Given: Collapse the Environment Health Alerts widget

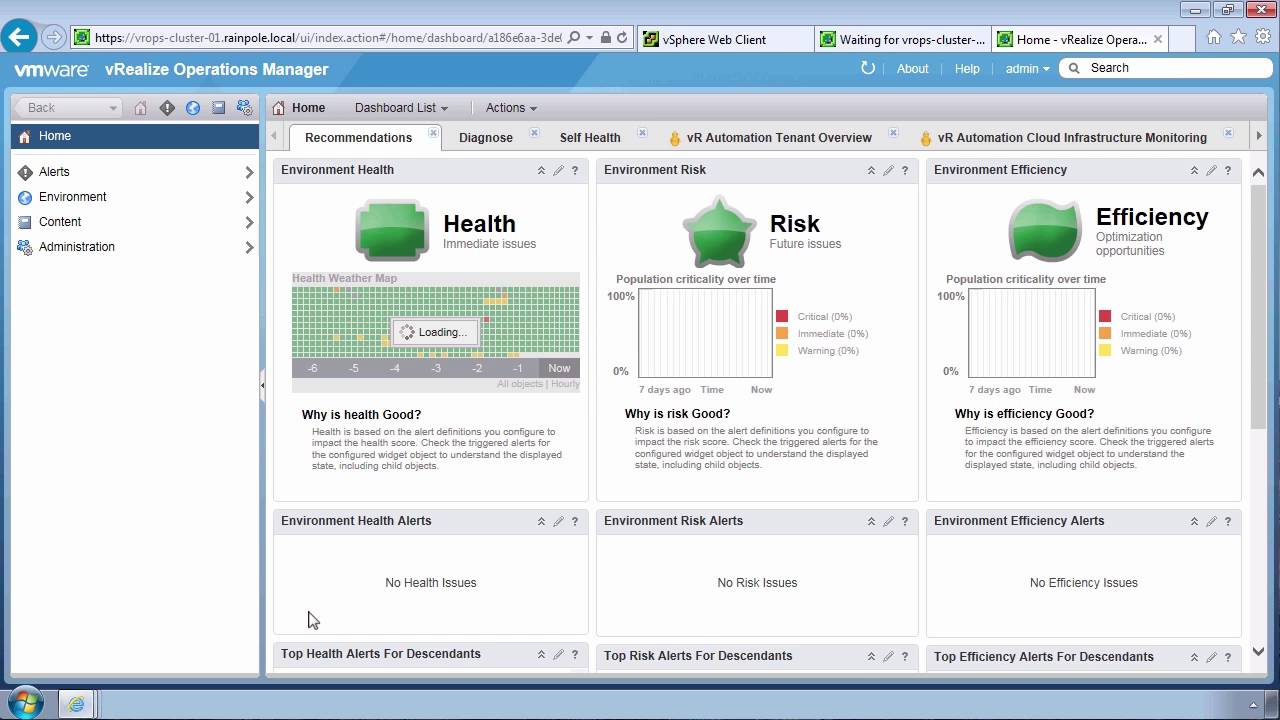Looking at the screenshot, I should [541, 522].
